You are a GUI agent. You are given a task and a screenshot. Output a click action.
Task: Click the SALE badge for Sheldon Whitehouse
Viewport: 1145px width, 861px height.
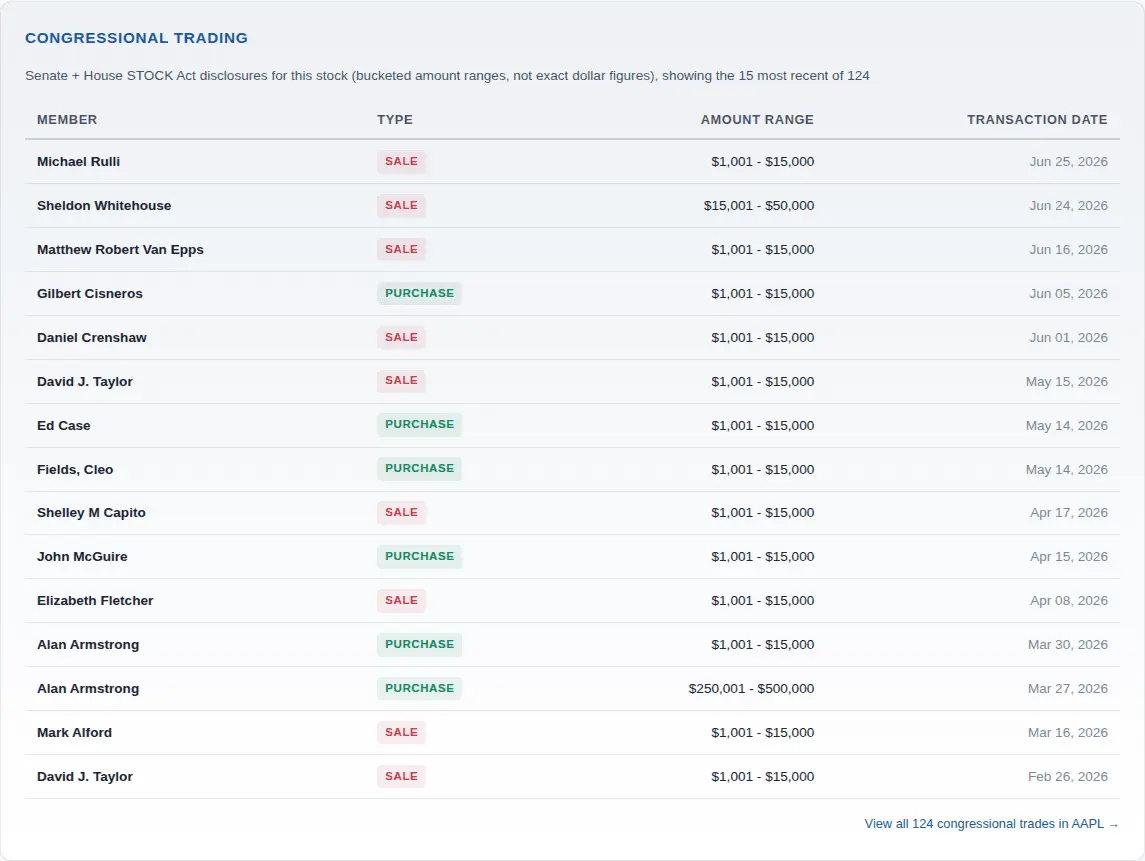pos(402,205)
